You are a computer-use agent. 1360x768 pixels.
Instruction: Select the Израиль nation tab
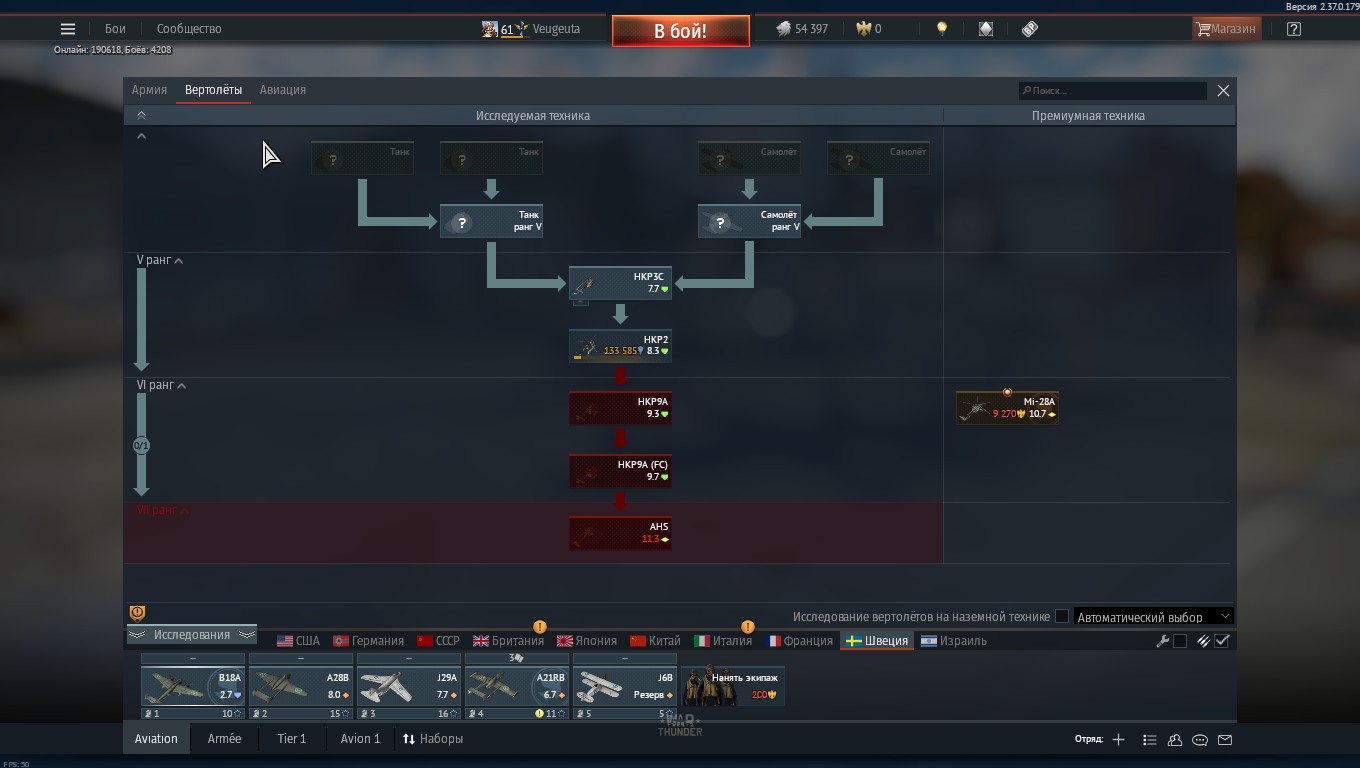[954, 641]
